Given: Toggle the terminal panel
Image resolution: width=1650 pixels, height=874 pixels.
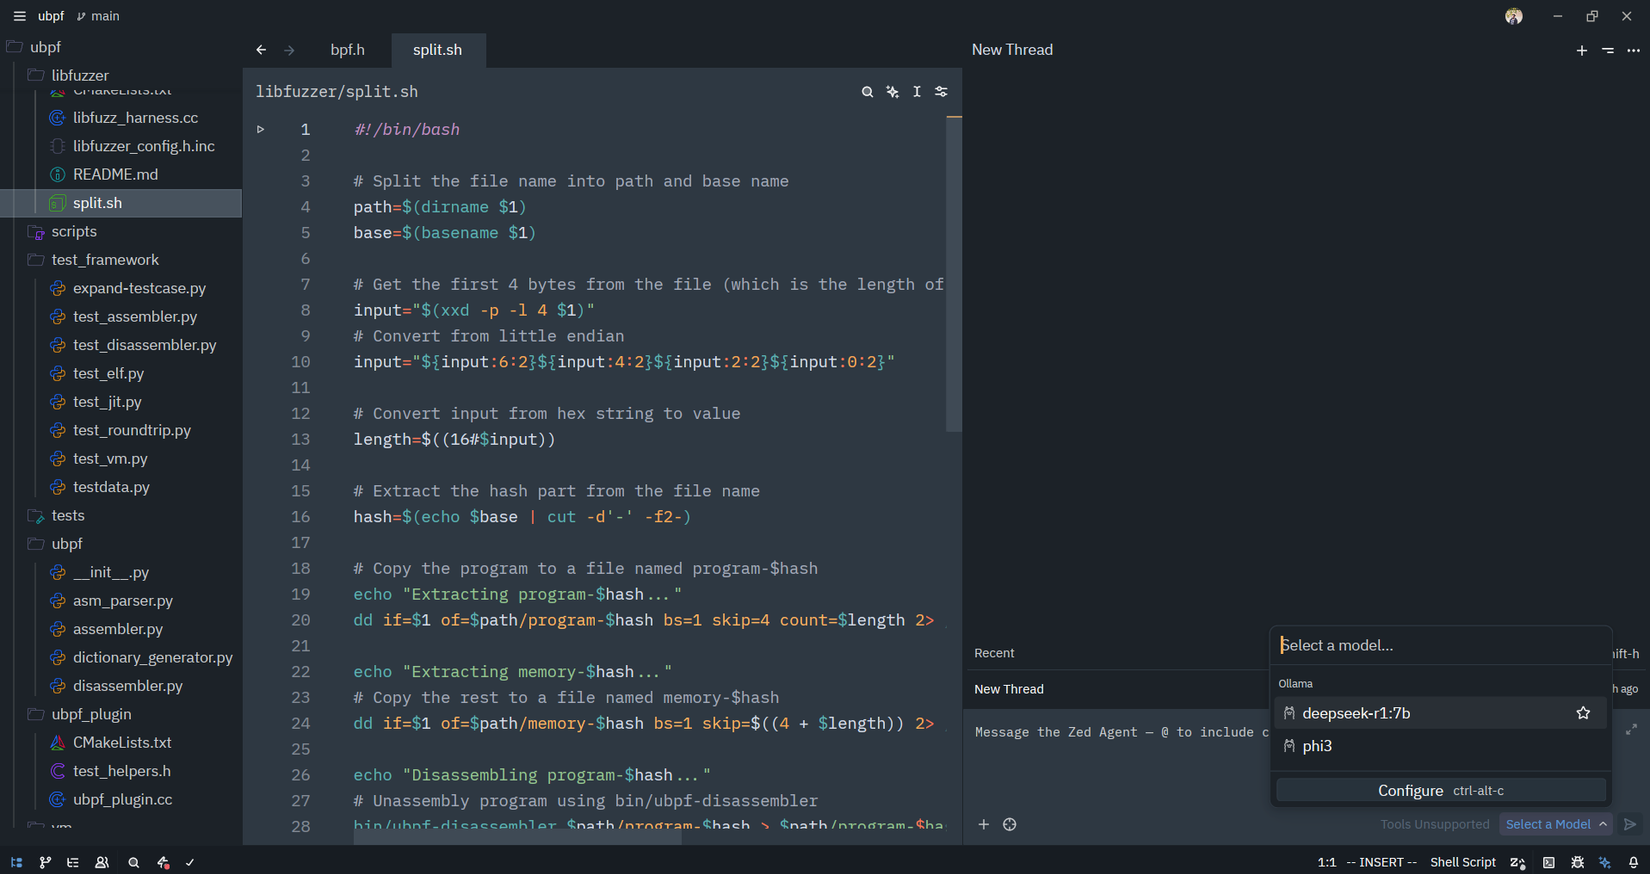Looking at the screenshot, I should [1549, 862].
